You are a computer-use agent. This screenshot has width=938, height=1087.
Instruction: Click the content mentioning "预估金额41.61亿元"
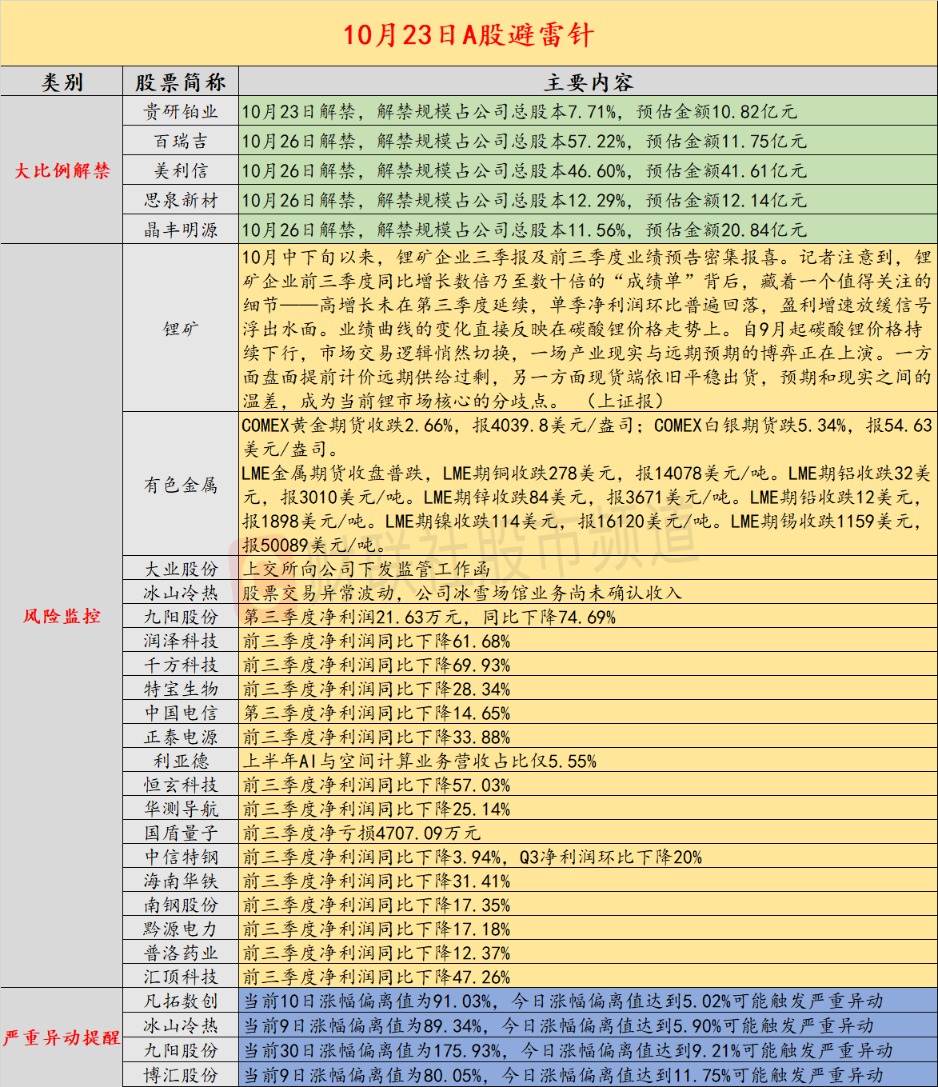[x=588, y=170]
